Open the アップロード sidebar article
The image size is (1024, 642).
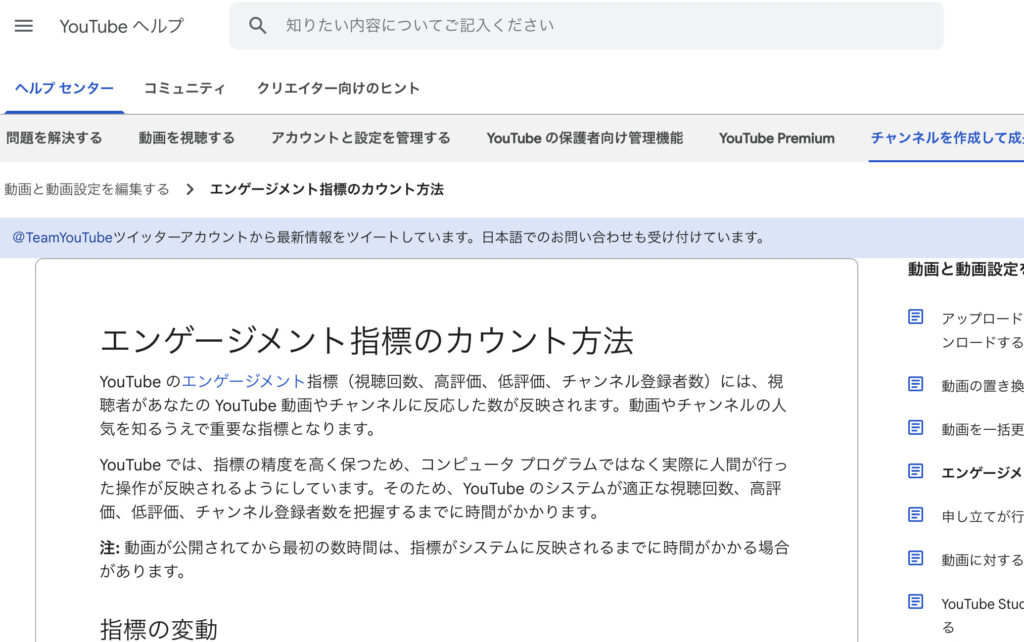click(x=982, y=330)
